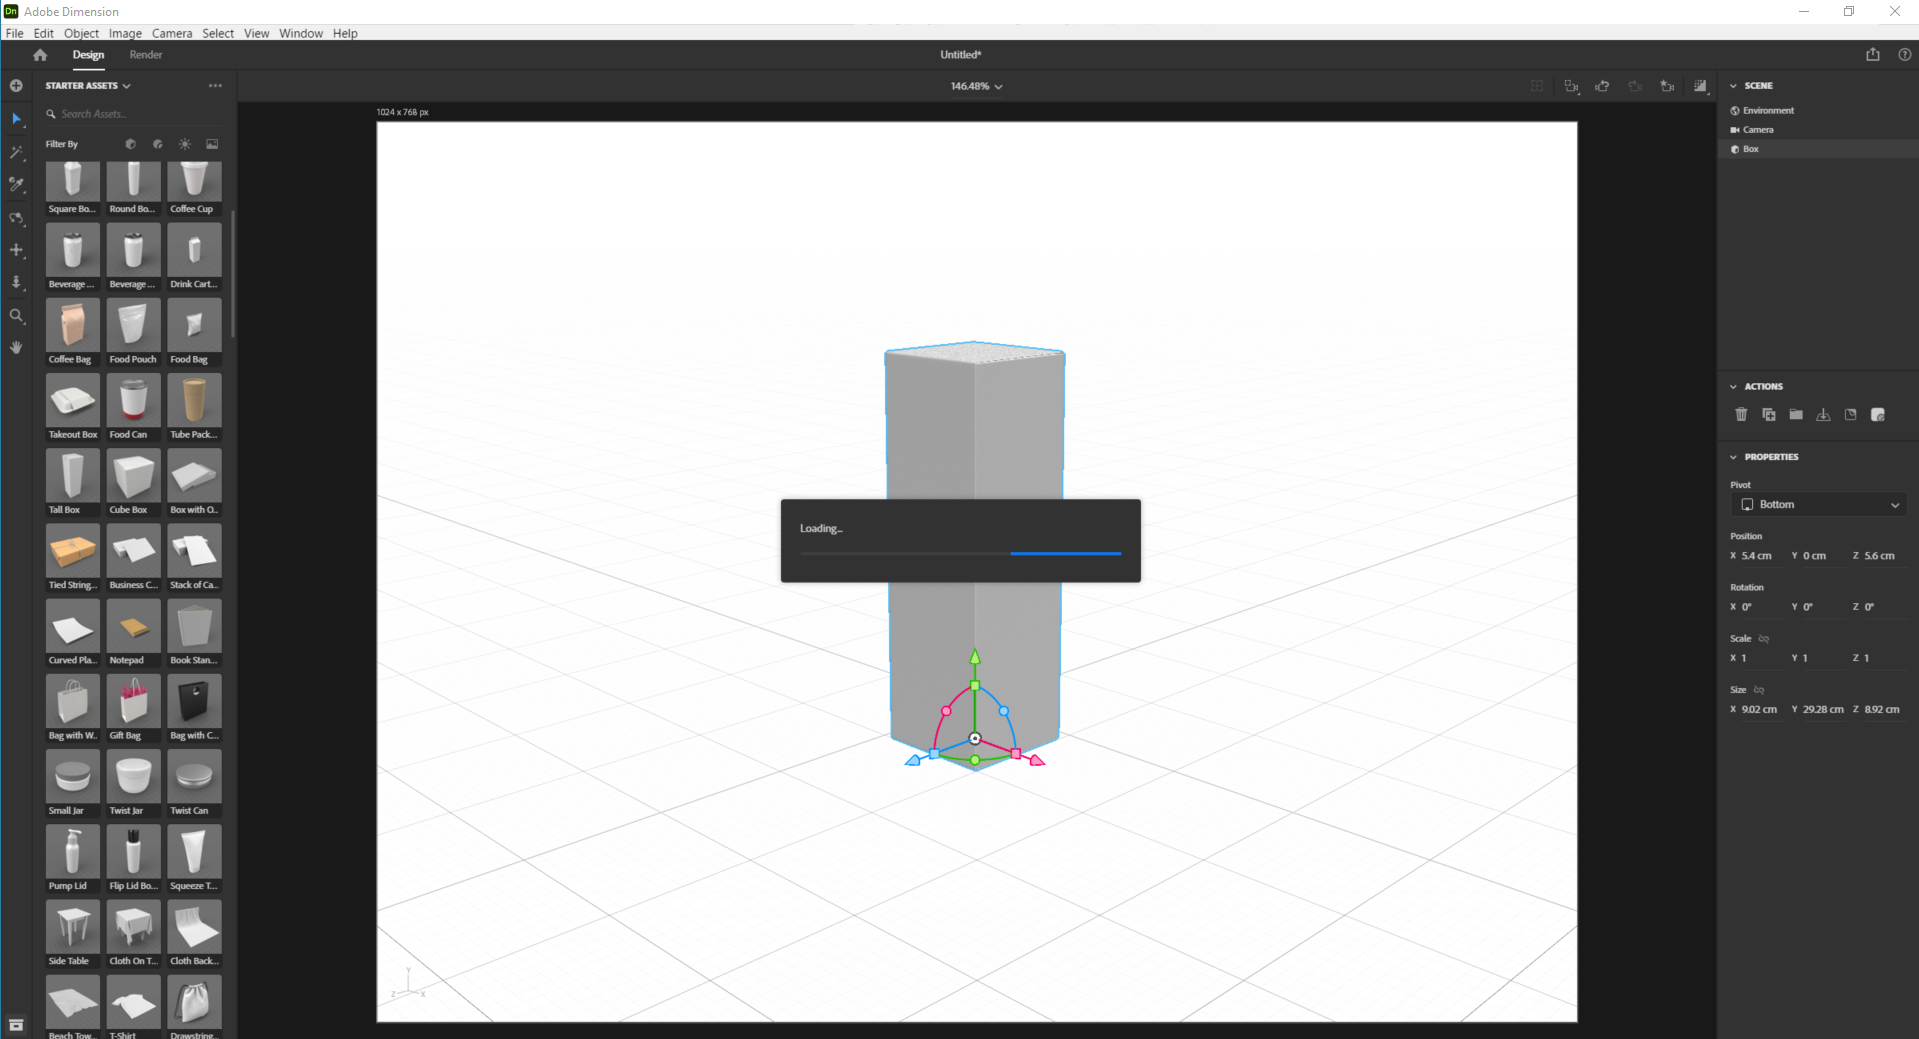
Task: Open the zoom percentage dropdown
Action: tap(996, 86)
